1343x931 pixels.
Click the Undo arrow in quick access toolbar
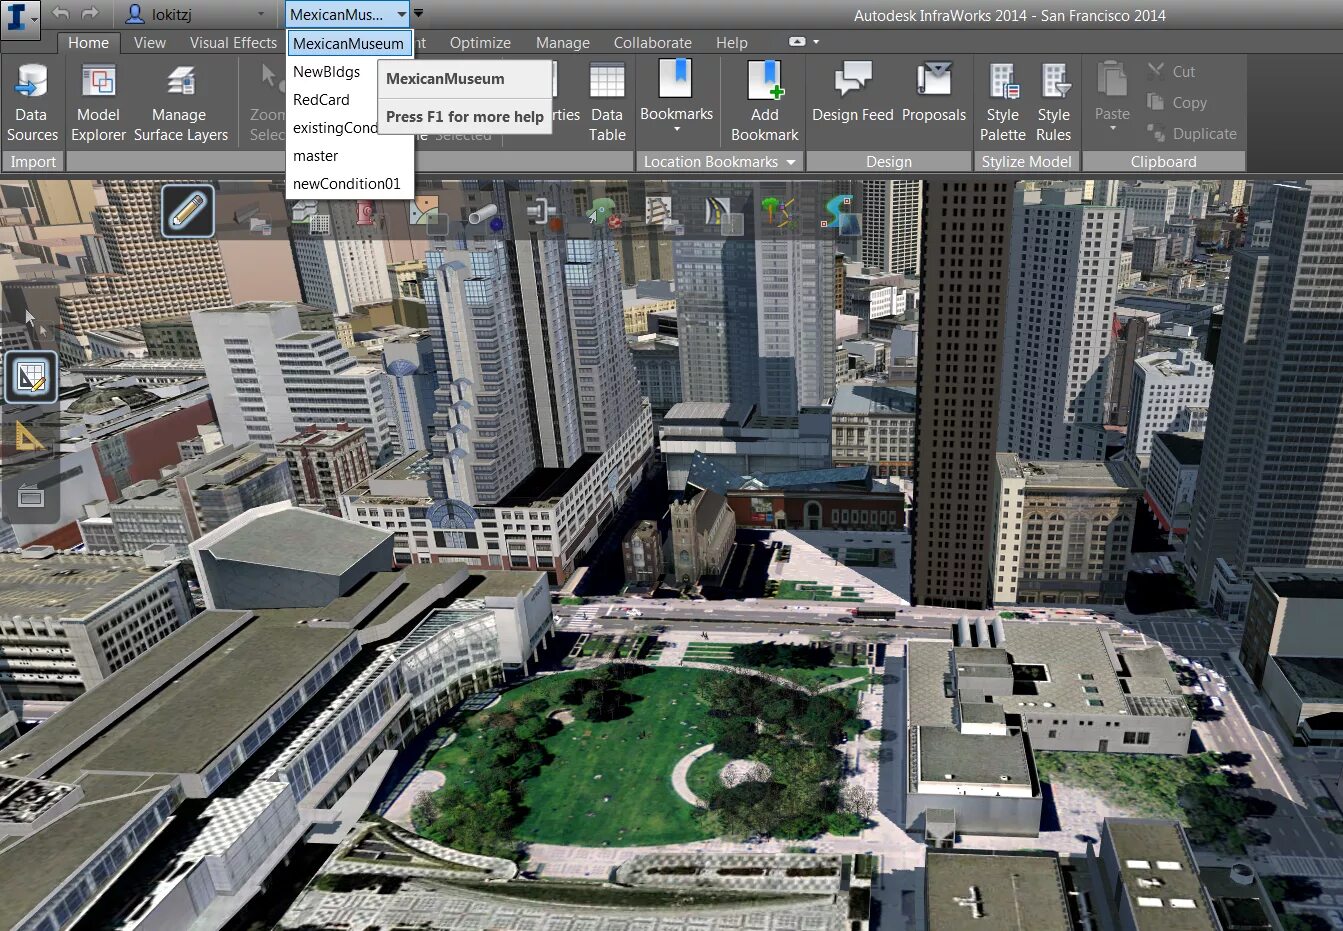pyautogui.click(x=61, y=14)
